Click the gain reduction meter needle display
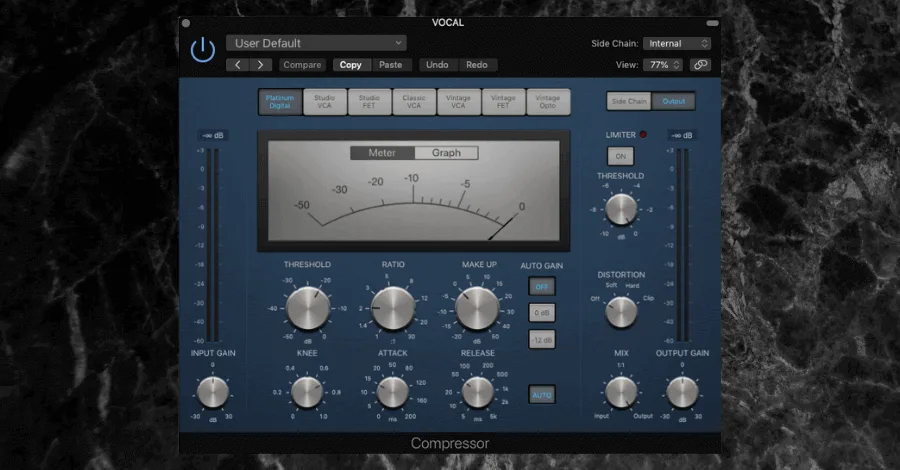This screenshot has width=900, height=470. click(x=413, y=191)
